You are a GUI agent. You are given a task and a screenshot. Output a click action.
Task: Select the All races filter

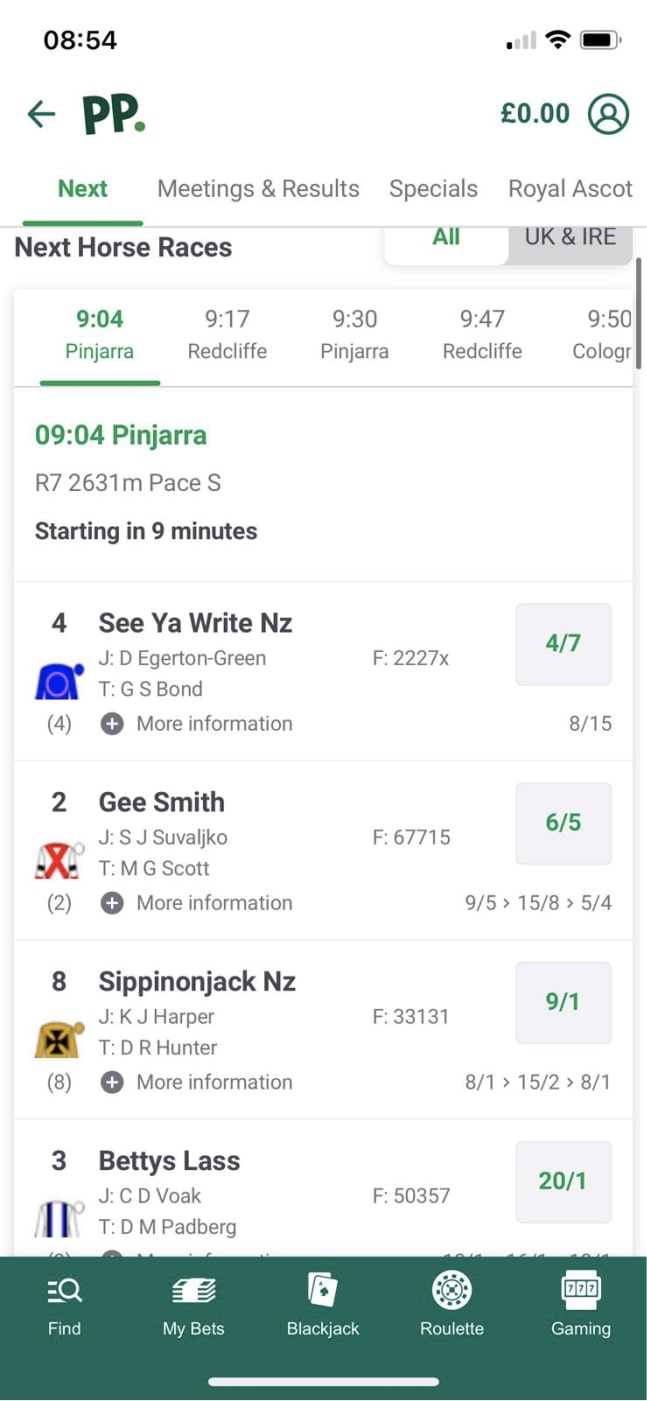click(446, 238)
